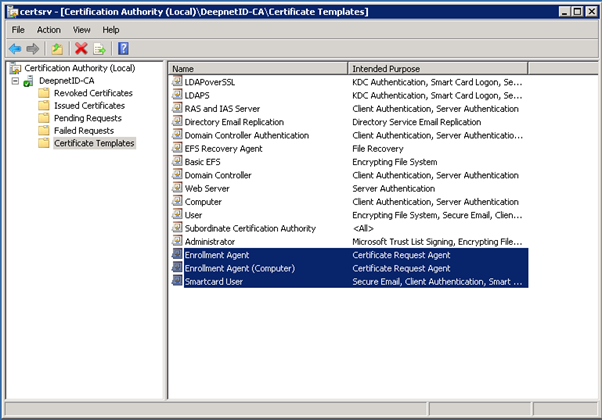The height and width of the screenshot is (420, 602).
Task: Sort by the Name column header
Action: [258, 68]
